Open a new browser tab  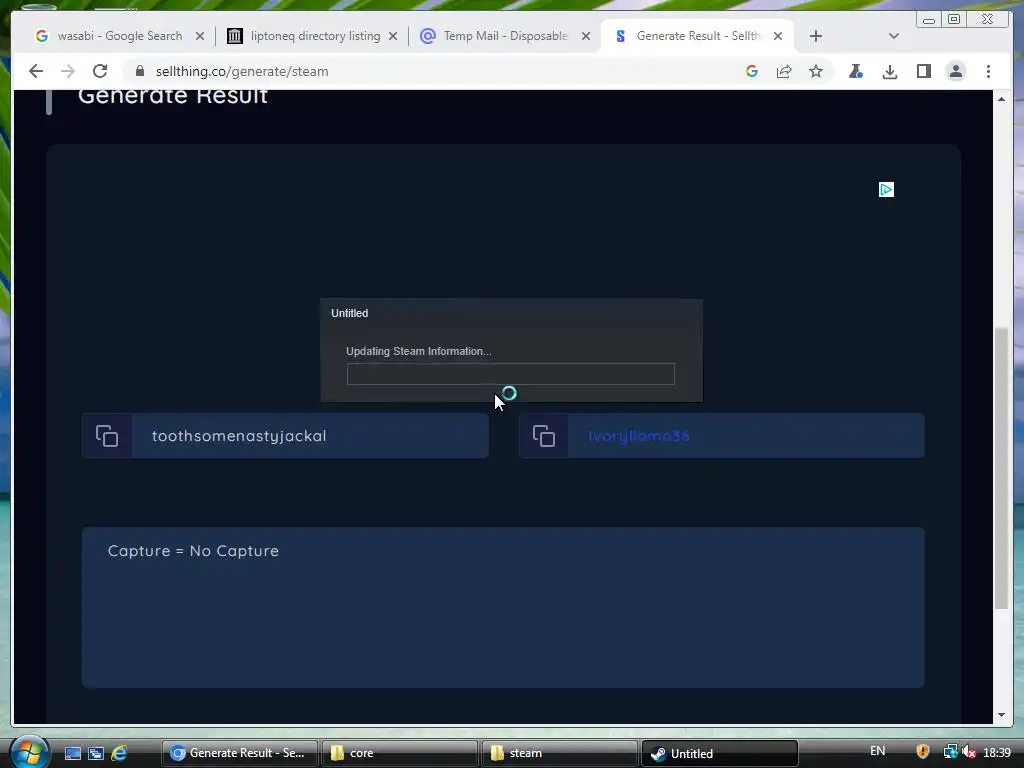[x=816, y=36]
